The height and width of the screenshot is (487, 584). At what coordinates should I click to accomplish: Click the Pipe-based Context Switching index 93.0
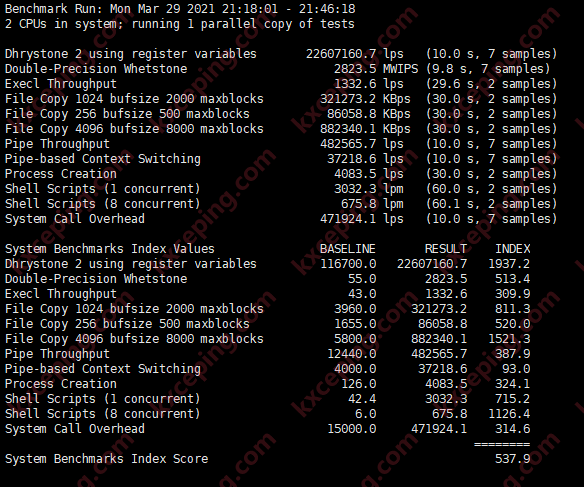tap(516, 369)
